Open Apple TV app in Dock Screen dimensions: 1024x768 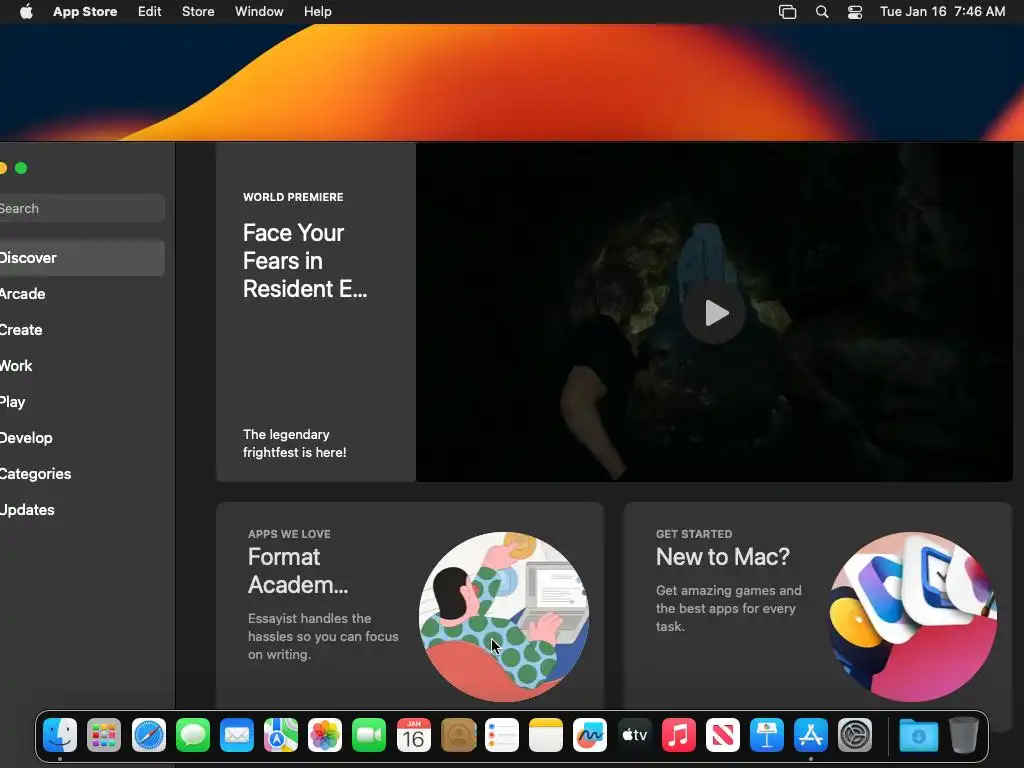point(634,735)
